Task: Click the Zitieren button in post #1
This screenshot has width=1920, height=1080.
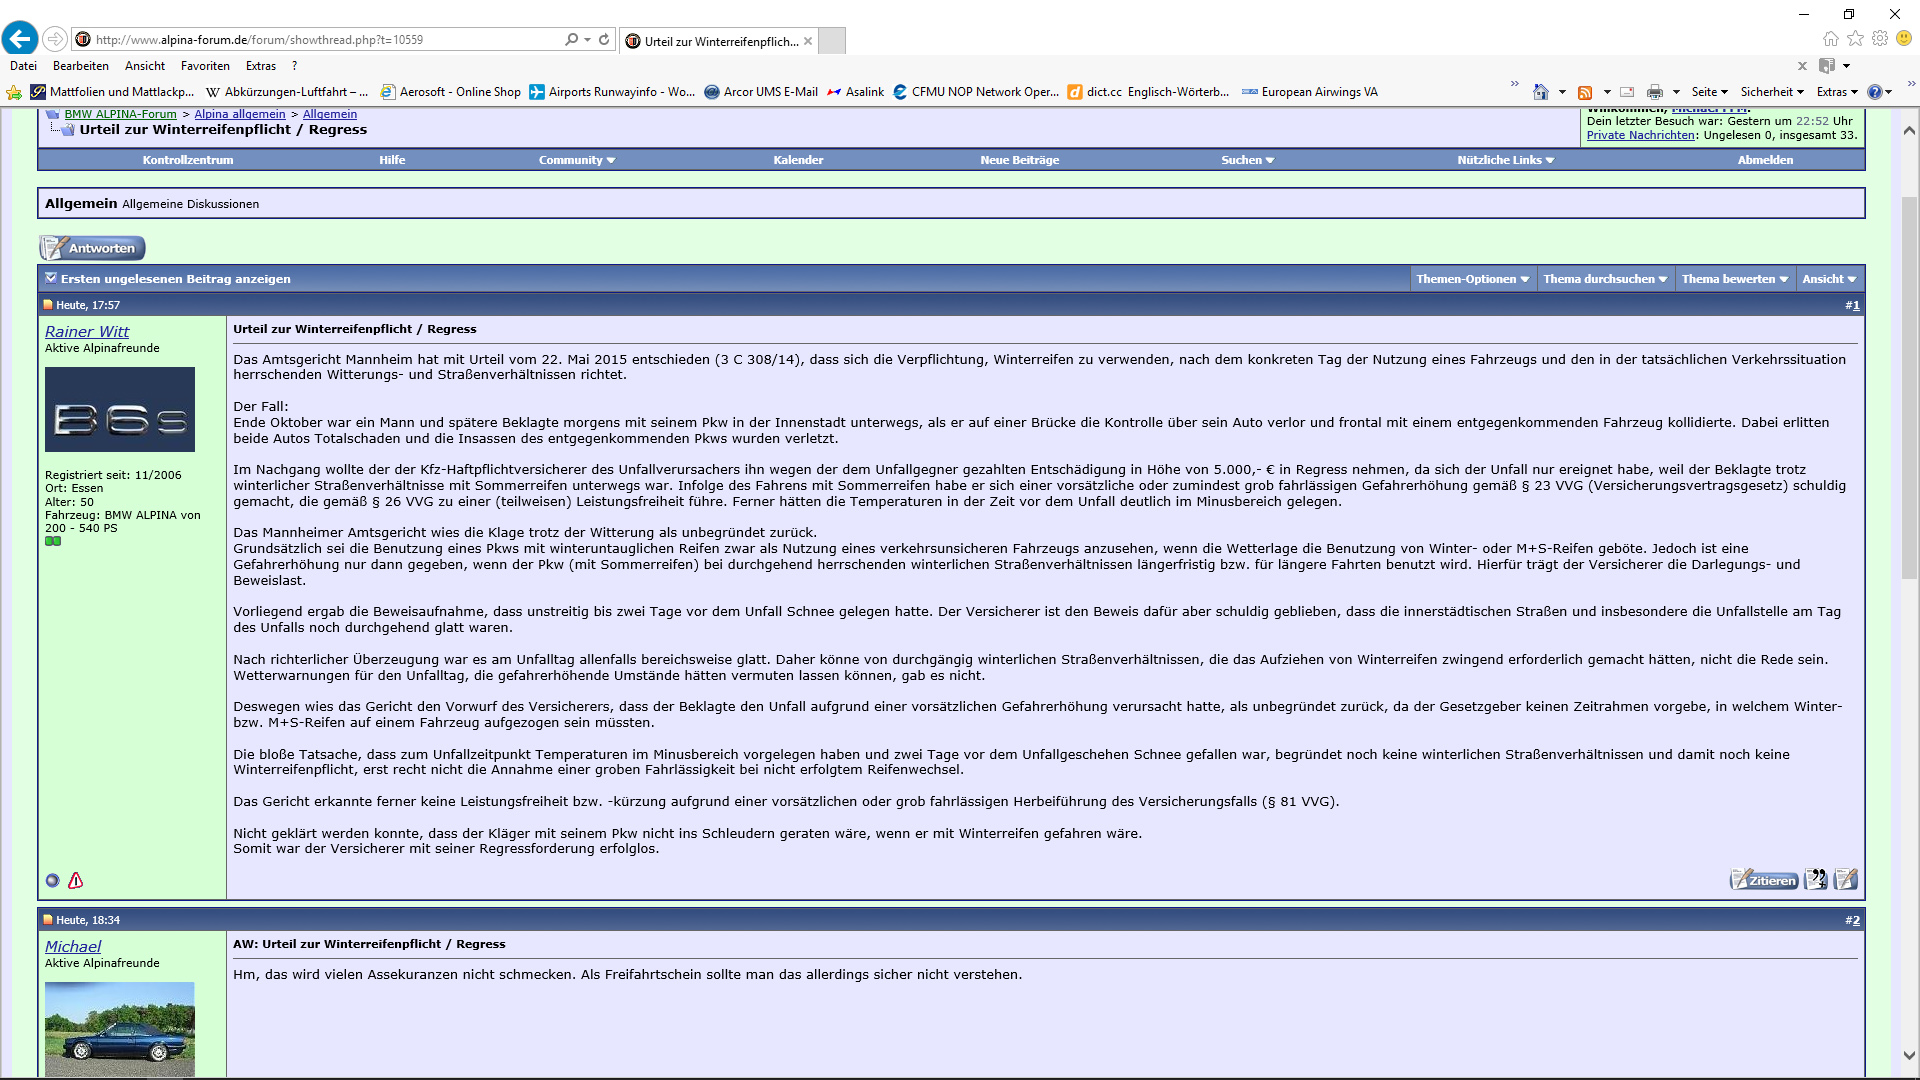Action: (x=1764, y=880)
